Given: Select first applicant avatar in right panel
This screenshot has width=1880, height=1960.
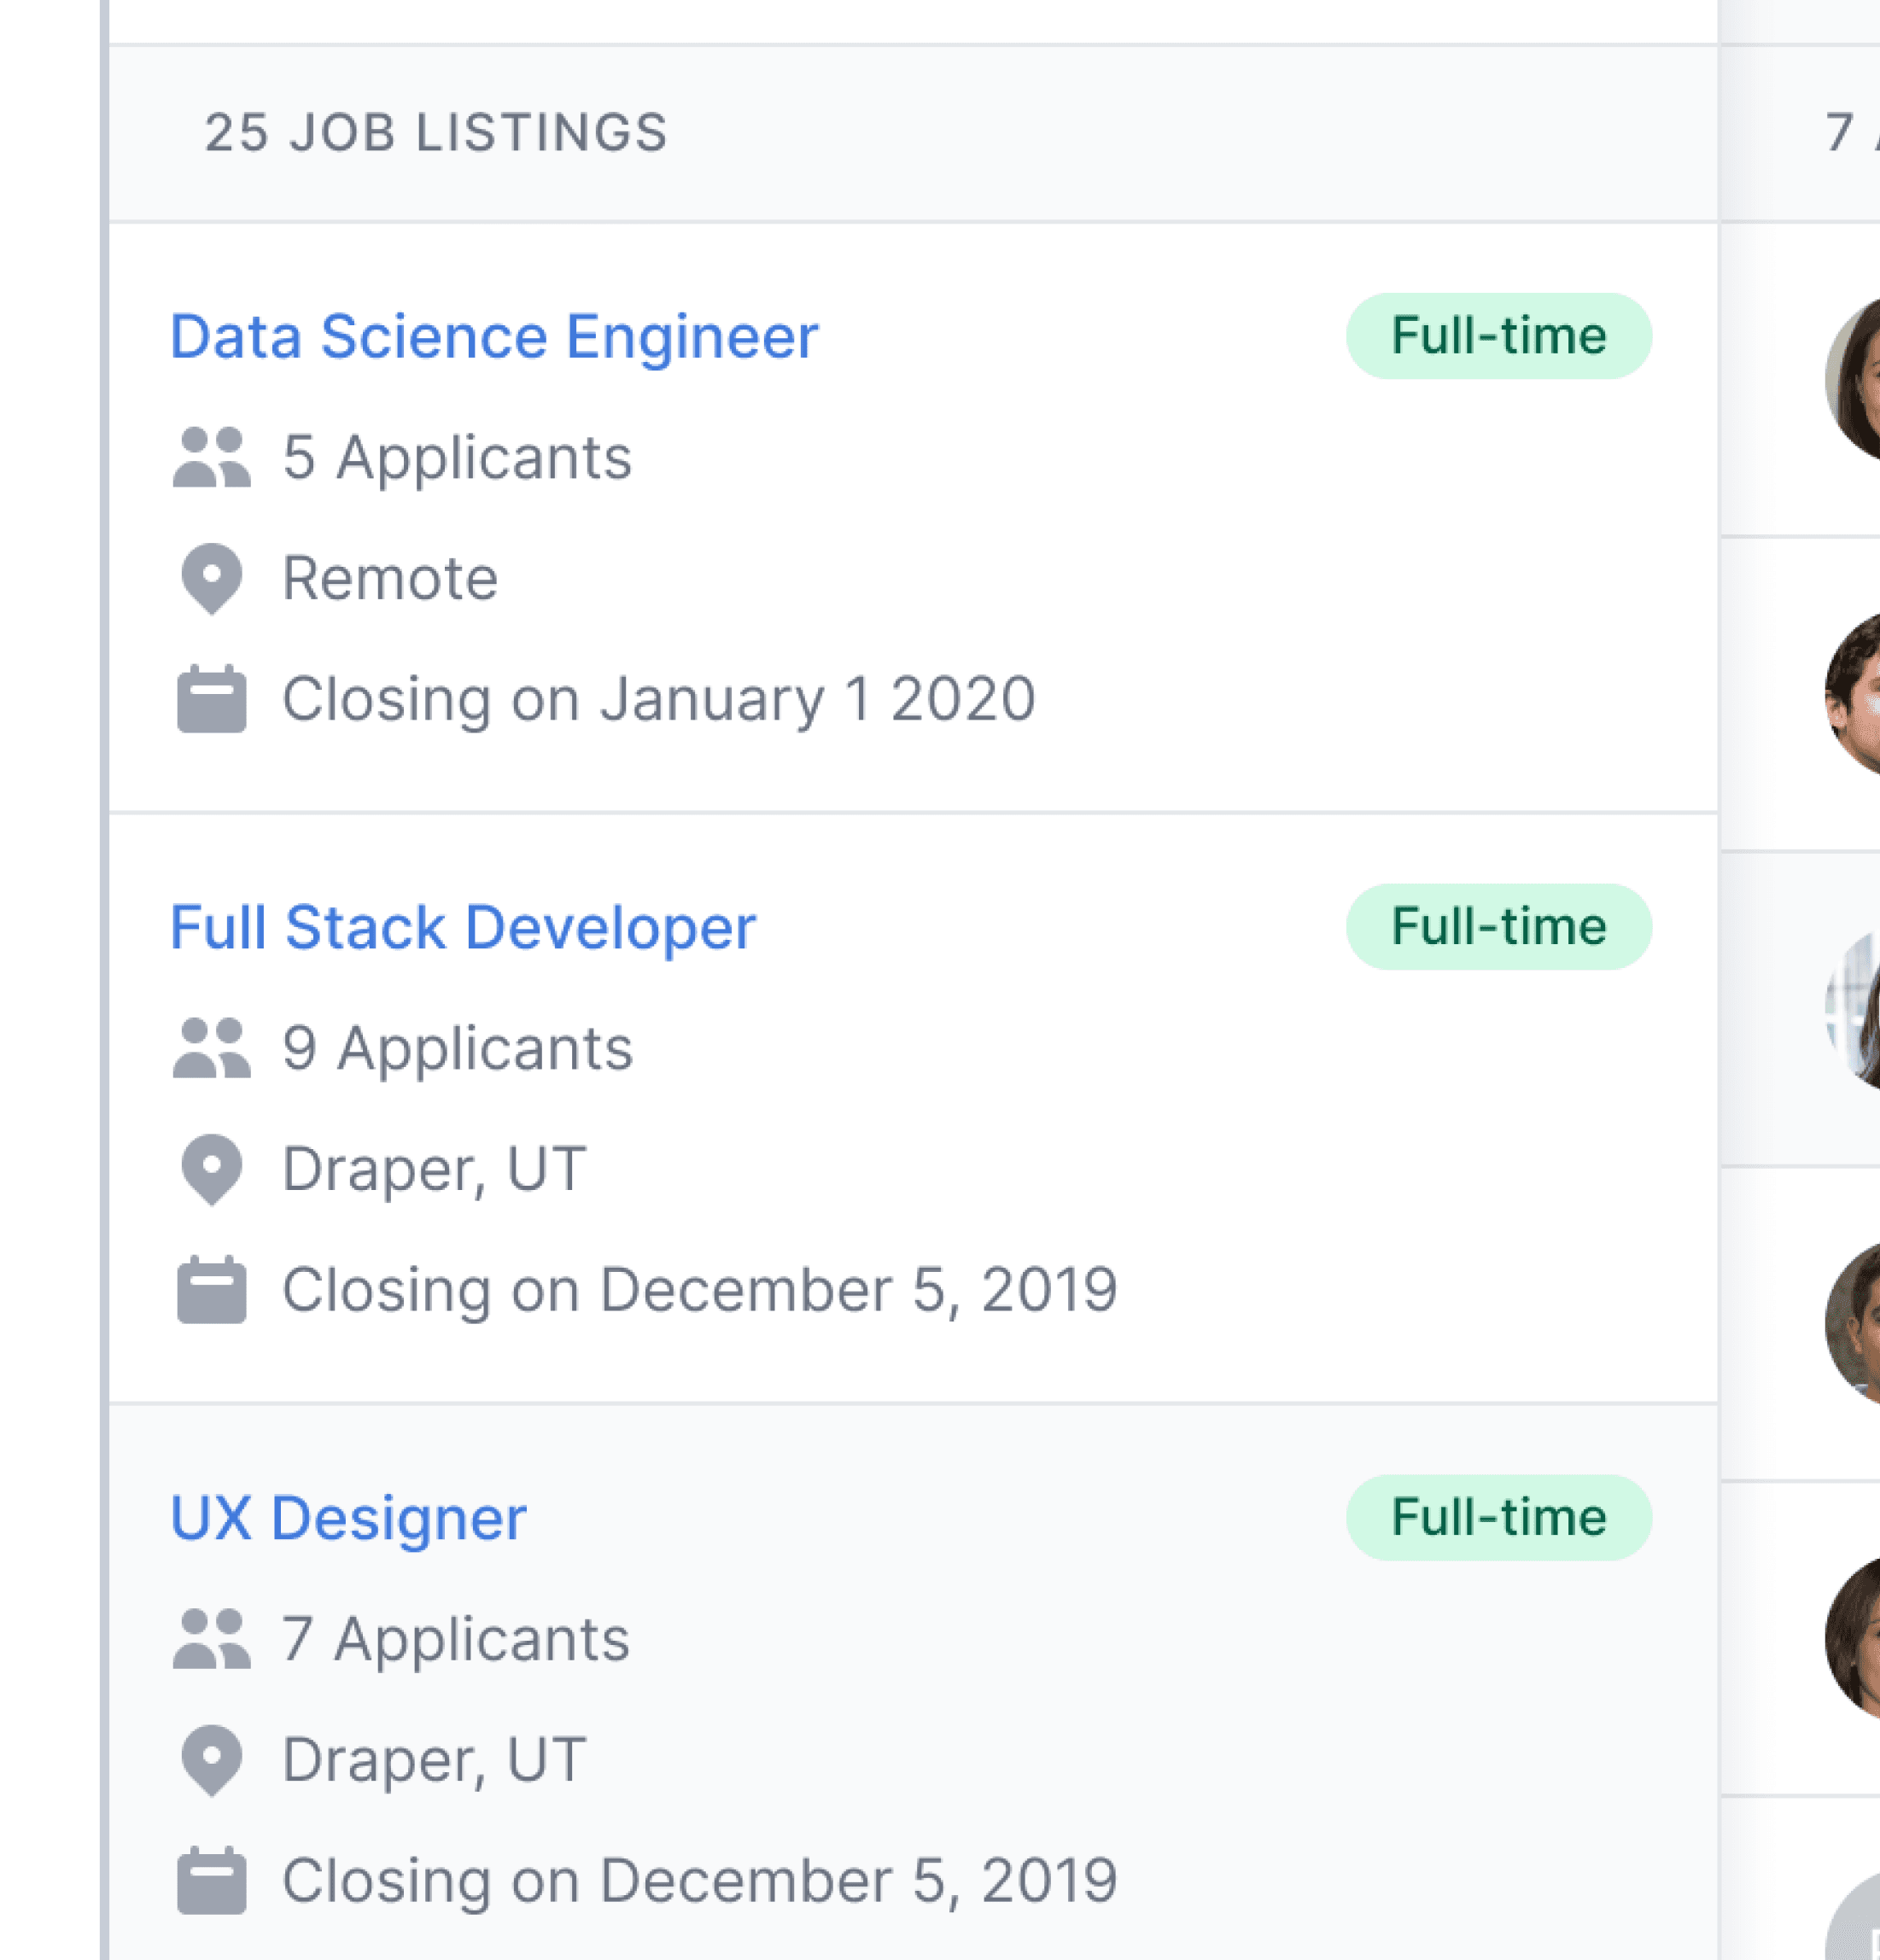Looking at the screenshot, I should tap(1856, 380).
